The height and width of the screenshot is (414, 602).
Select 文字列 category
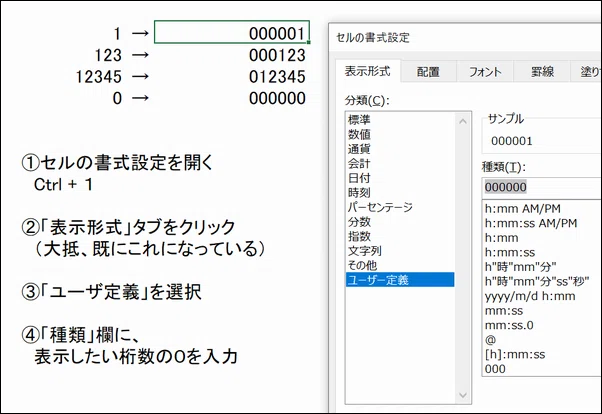click(x=400, y=251)
